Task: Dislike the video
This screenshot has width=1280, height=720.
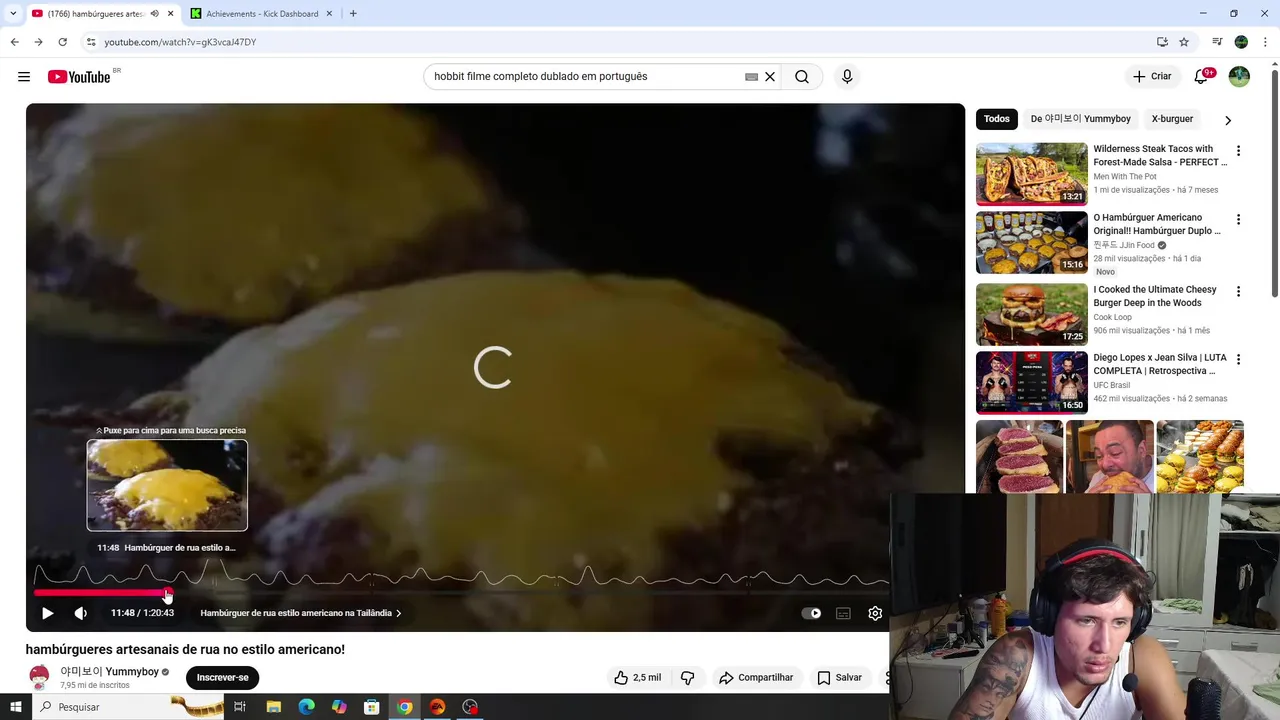Action: pos(687,677)
